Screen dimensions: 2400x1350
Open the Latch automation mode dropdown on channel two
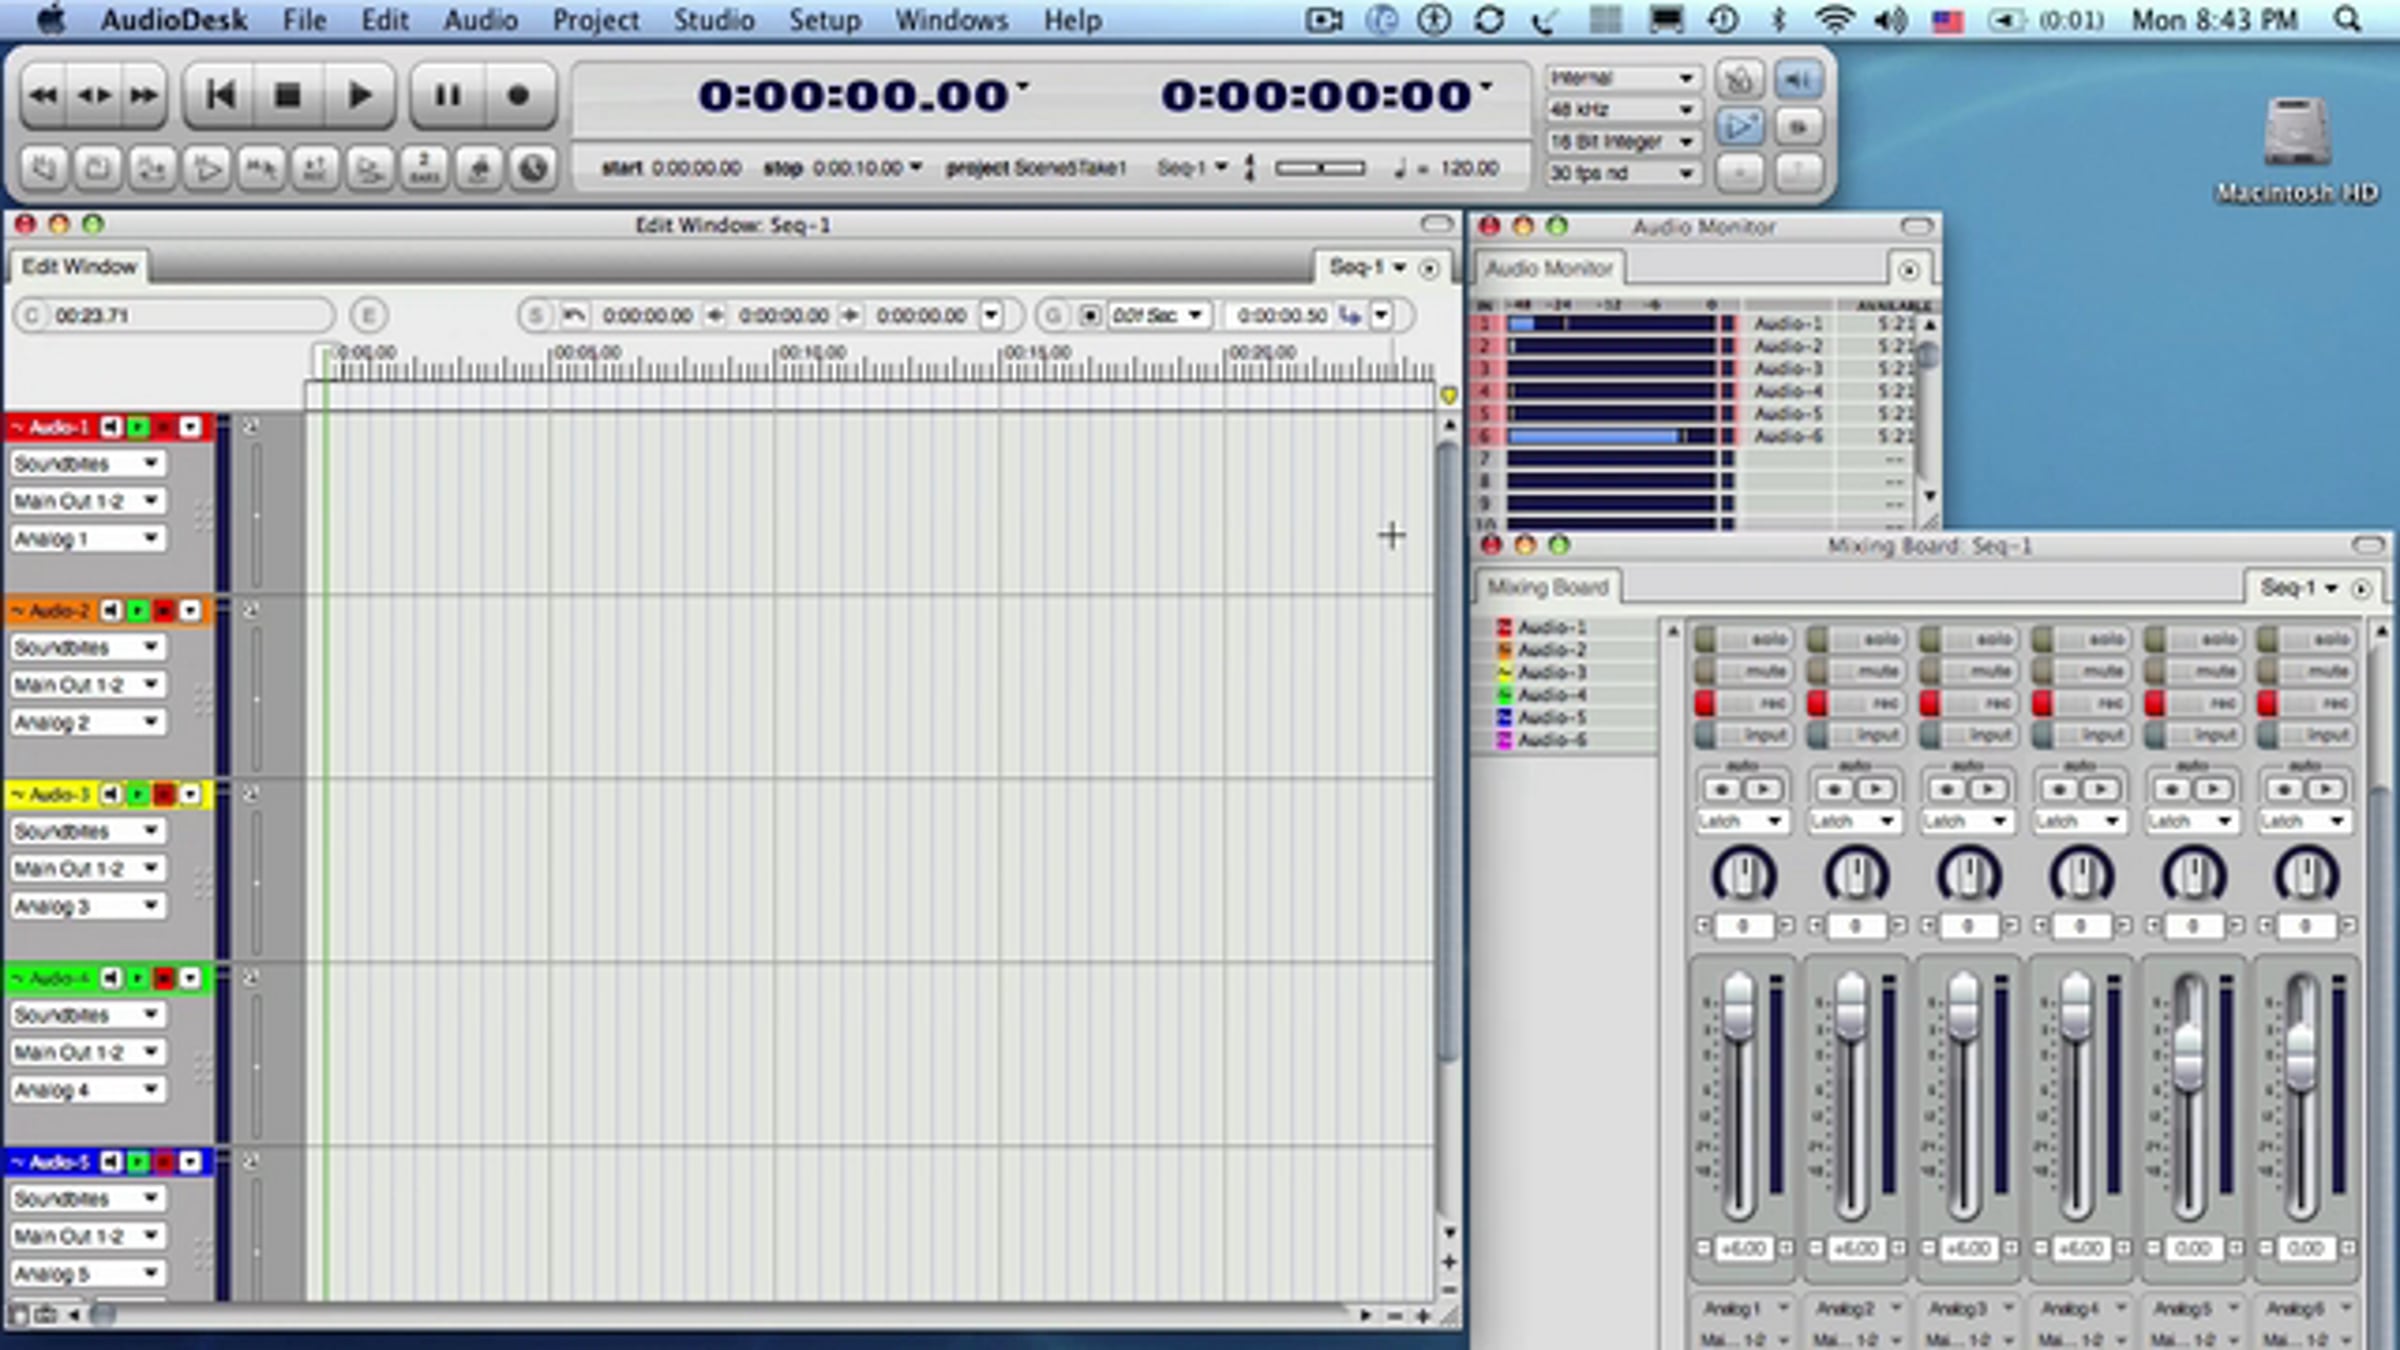click(1854, 821)
